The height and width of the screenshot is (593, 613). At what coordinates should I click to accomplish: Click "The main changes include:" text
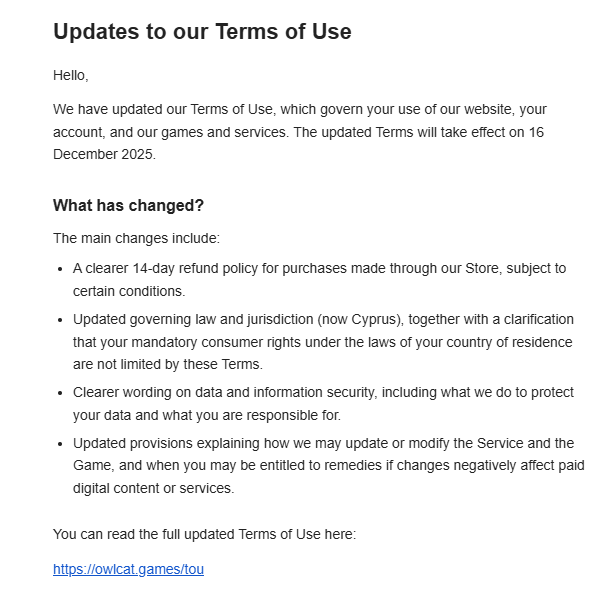(x=136, y=238)
